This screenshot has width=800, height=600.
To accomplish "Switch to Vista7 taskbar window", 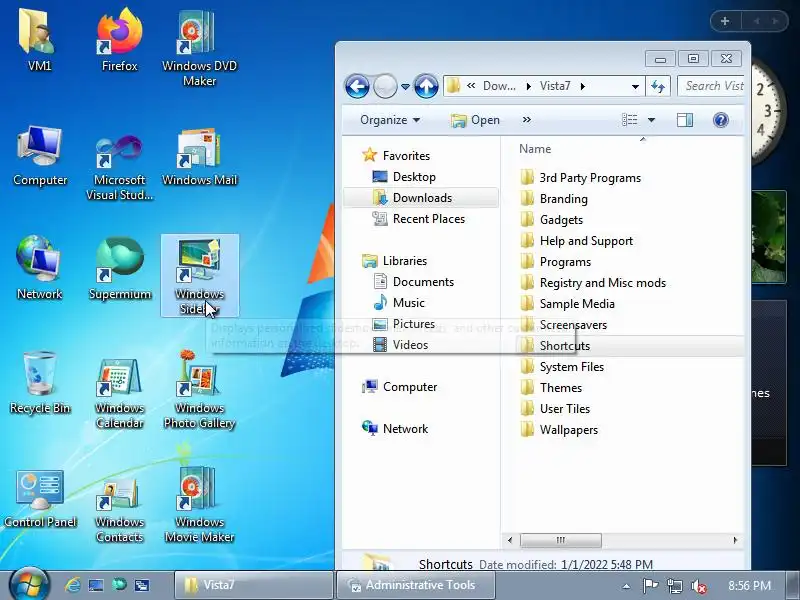I will click(x=254, y=585).
